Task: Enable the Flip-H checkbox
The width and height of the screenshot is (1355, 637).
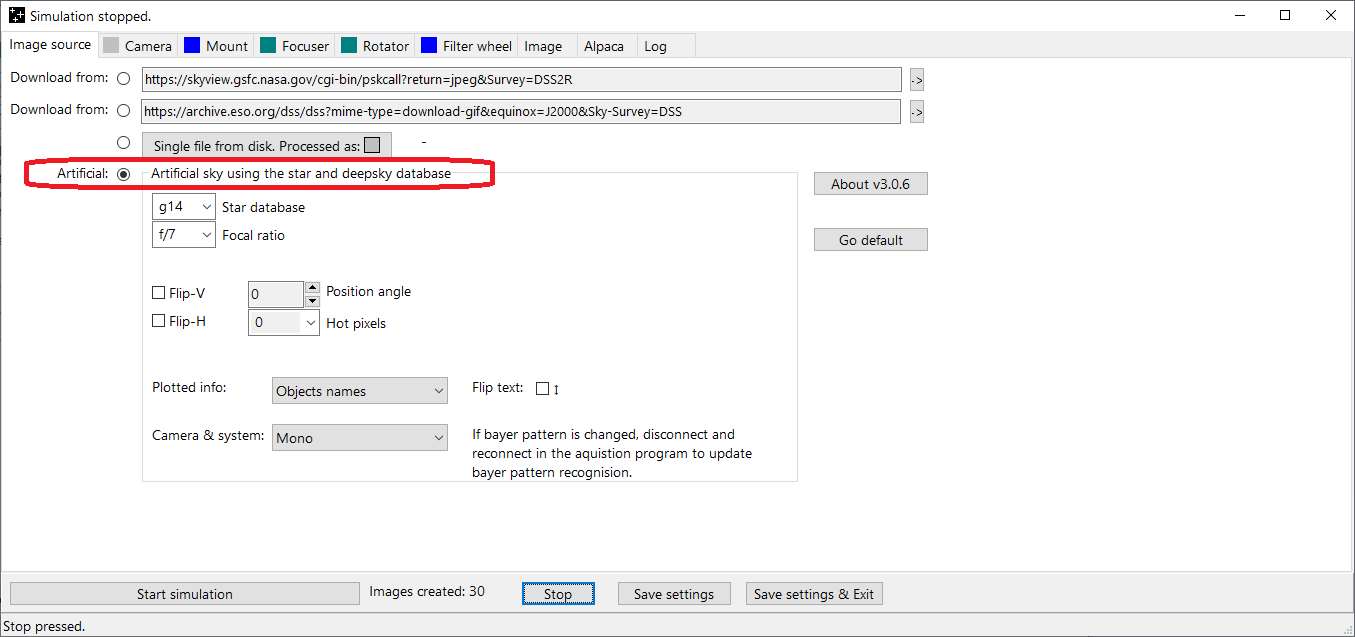Action: pos(158,322)
